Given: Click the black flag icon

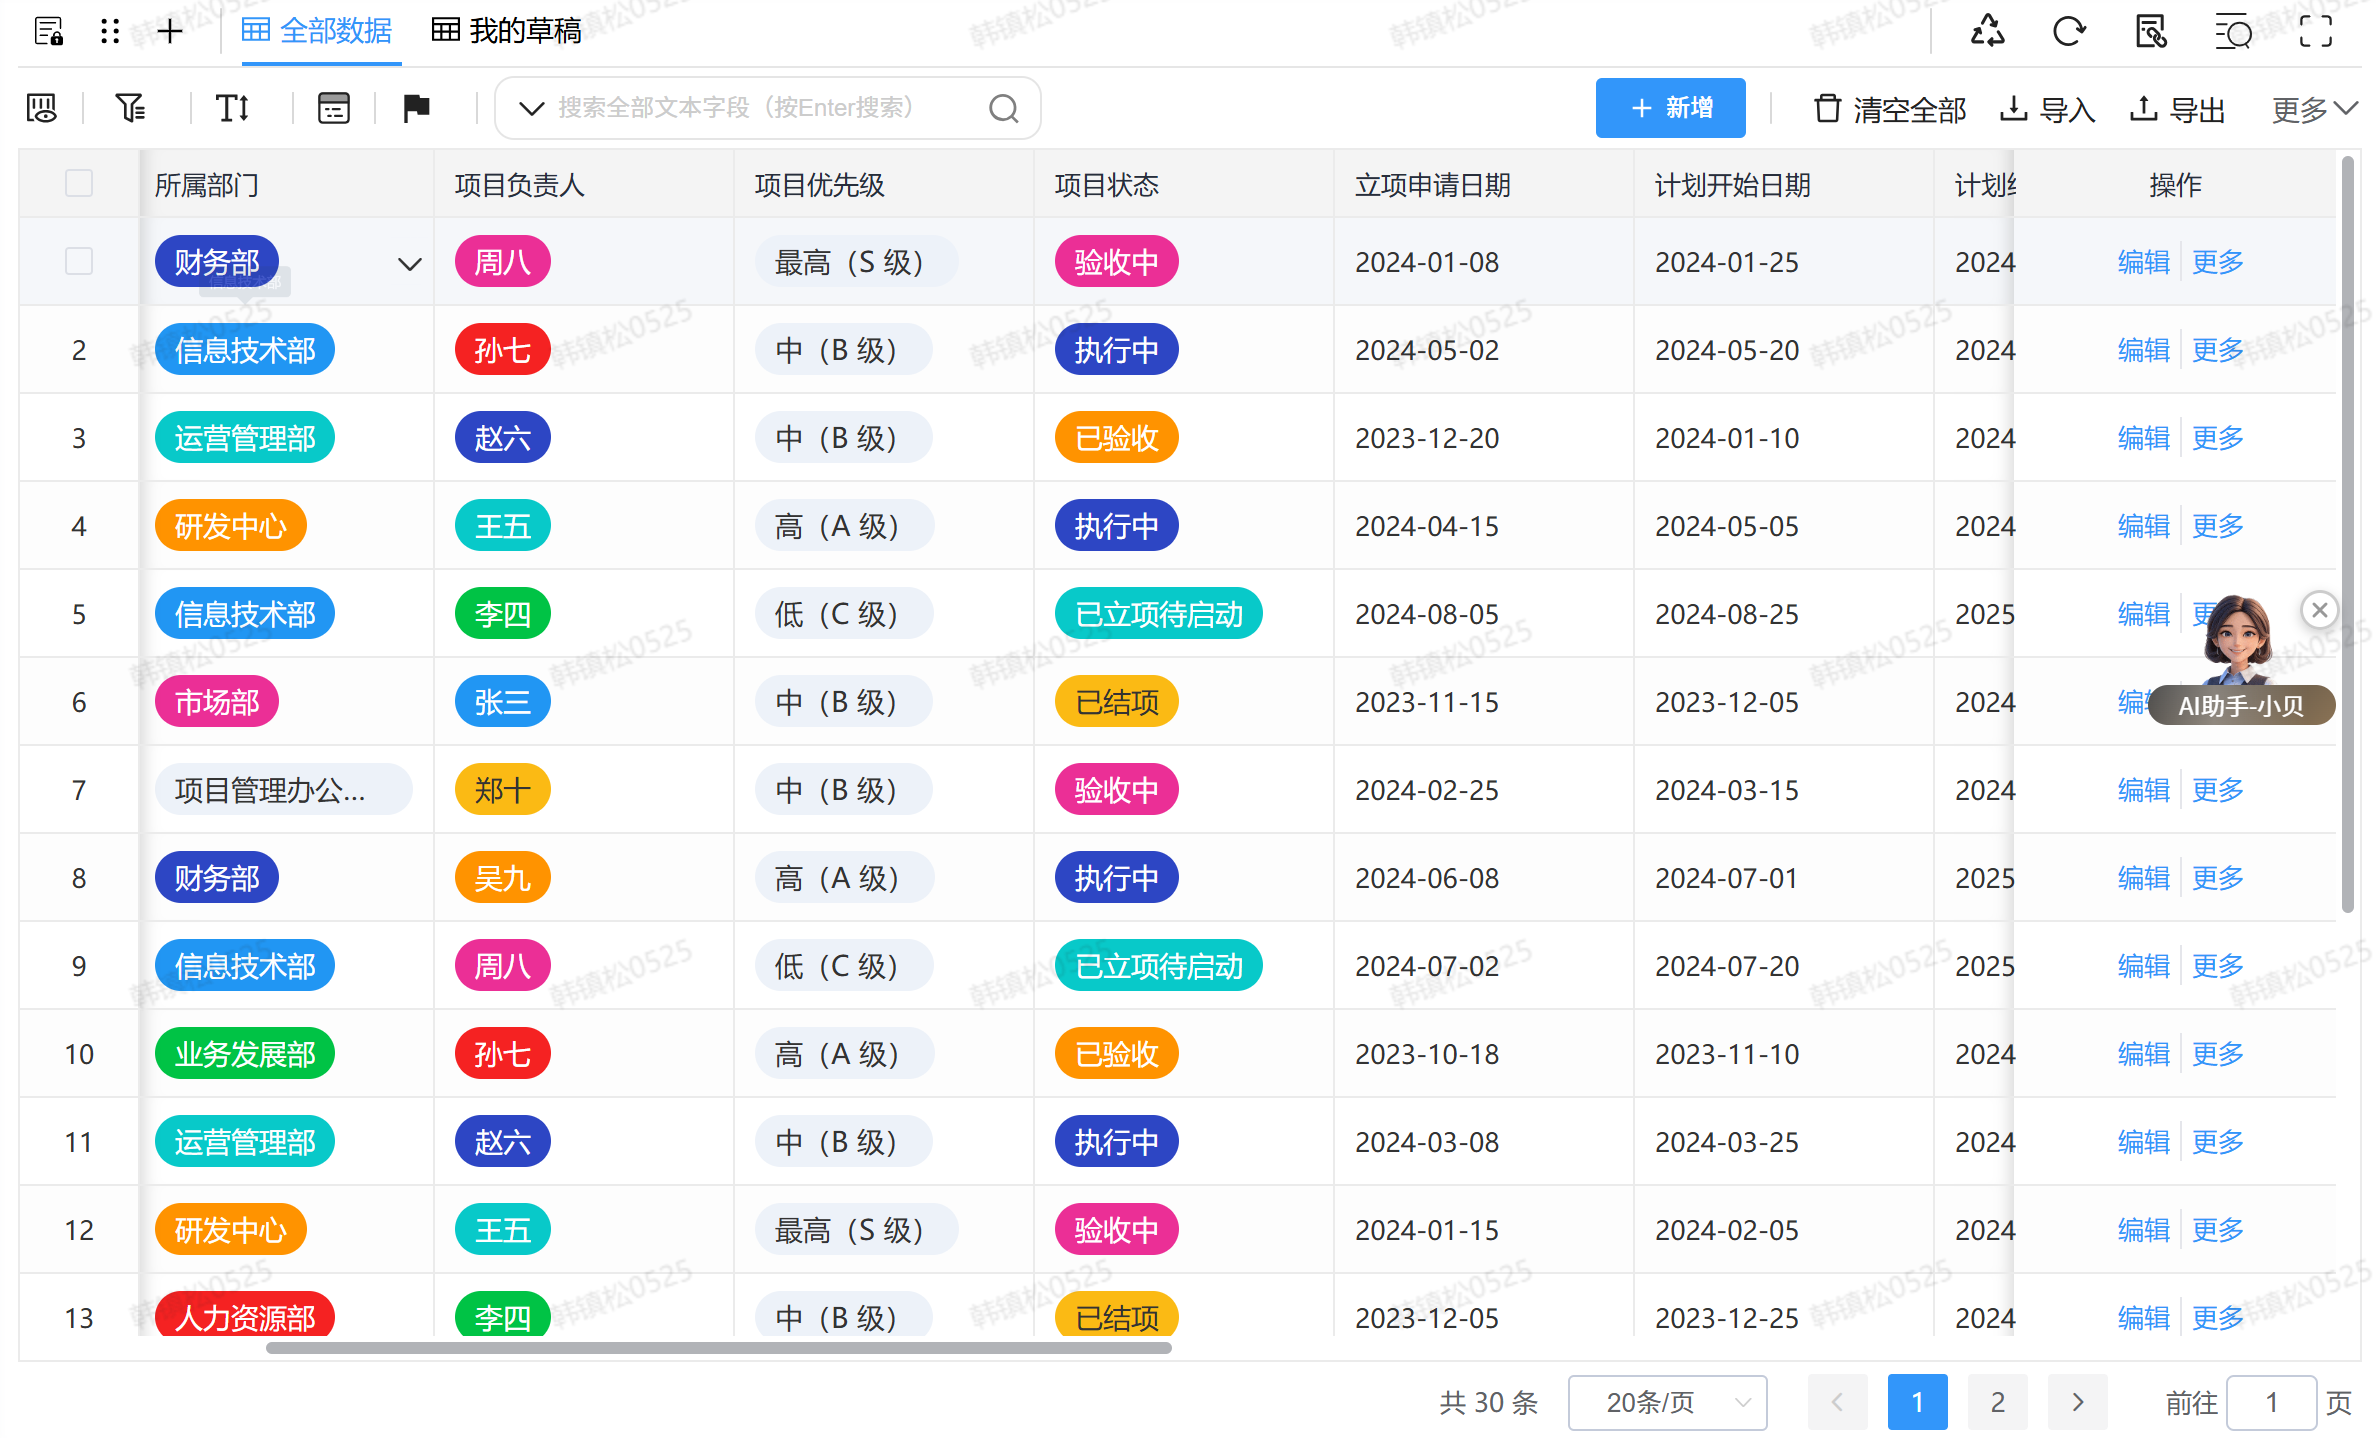Looking at the screenshot, I should click(416, 108).
